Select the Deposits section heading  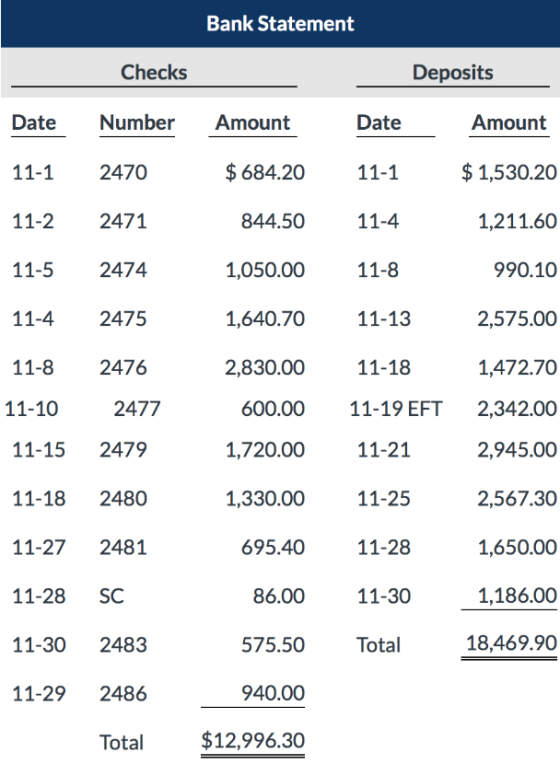click(453, 72)
